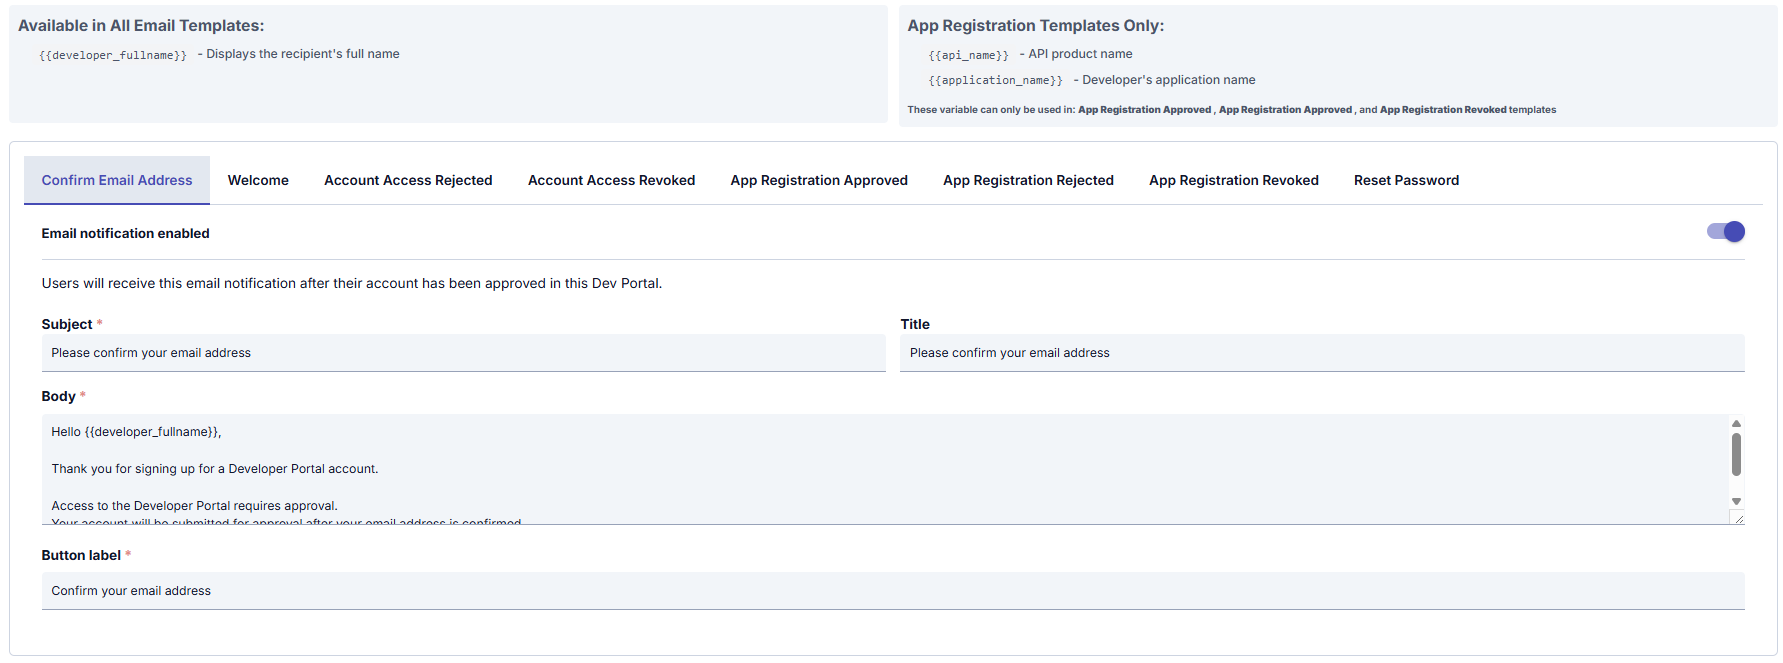Image resolution: width=1783 pixels, height=663 pixels.
Task: Switch to App Registration Revoked tab
Action: [x=1233, y=181]
